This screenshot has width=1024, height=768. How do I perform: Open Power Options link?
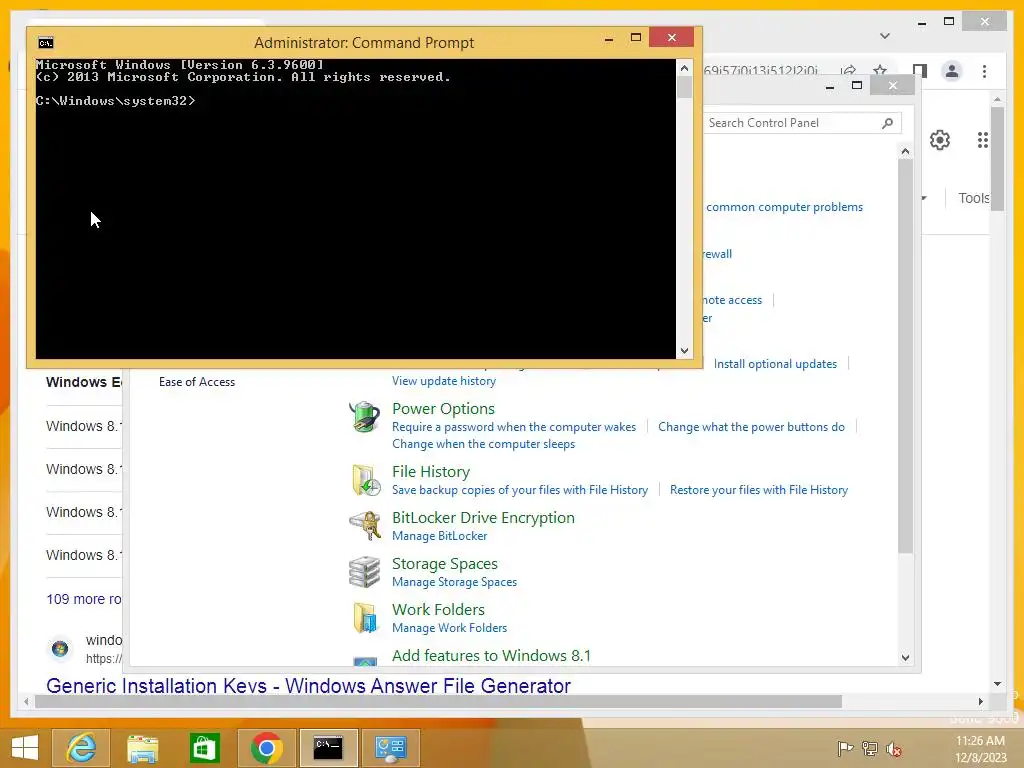click(443, 408)
